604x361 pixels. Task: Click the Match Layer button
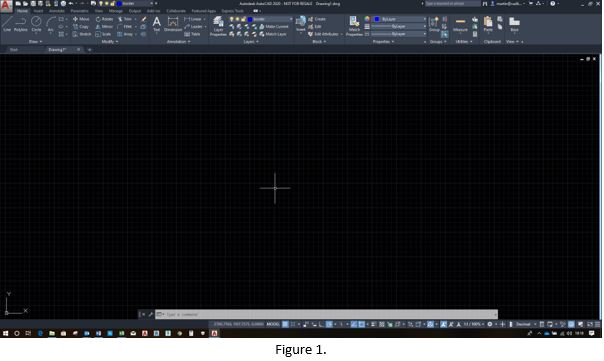tap(273, 34)
